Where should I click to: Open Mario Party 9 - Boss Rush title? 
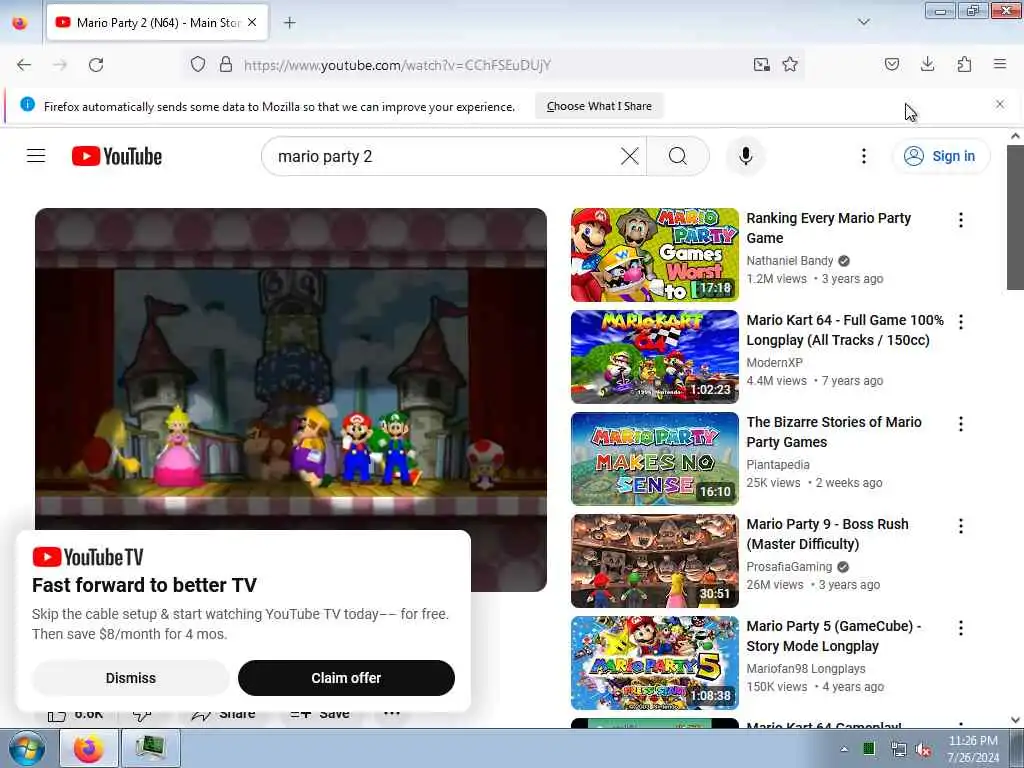point(827,534)
